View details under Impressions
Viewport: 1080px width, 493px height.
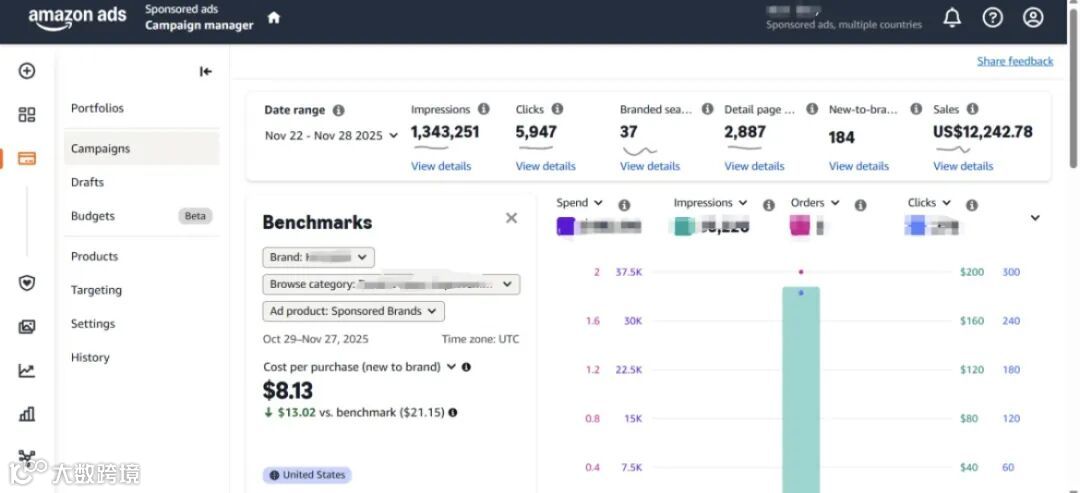point(441,166)
